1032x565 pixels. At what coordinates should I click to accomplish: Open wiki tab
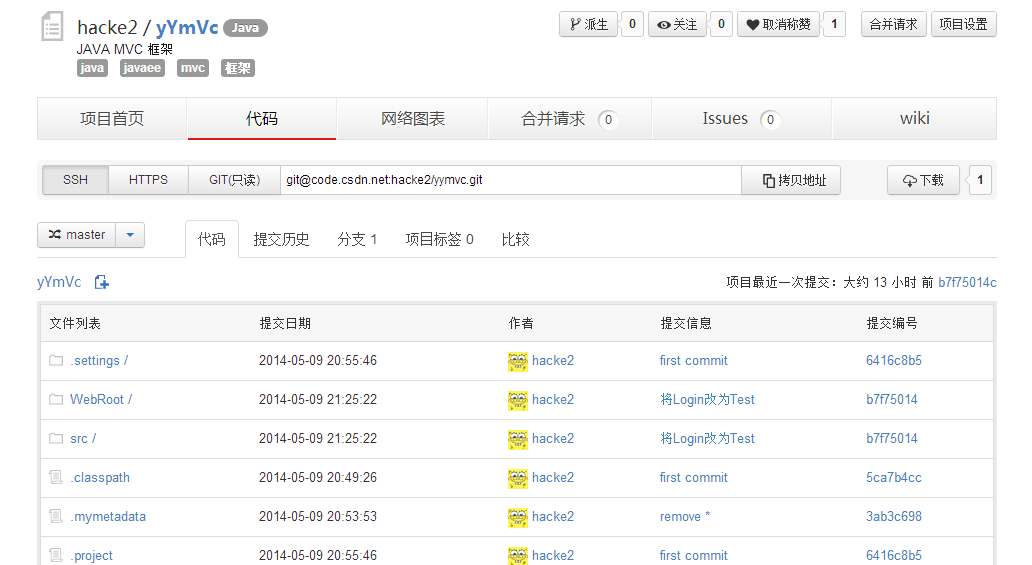915,119
